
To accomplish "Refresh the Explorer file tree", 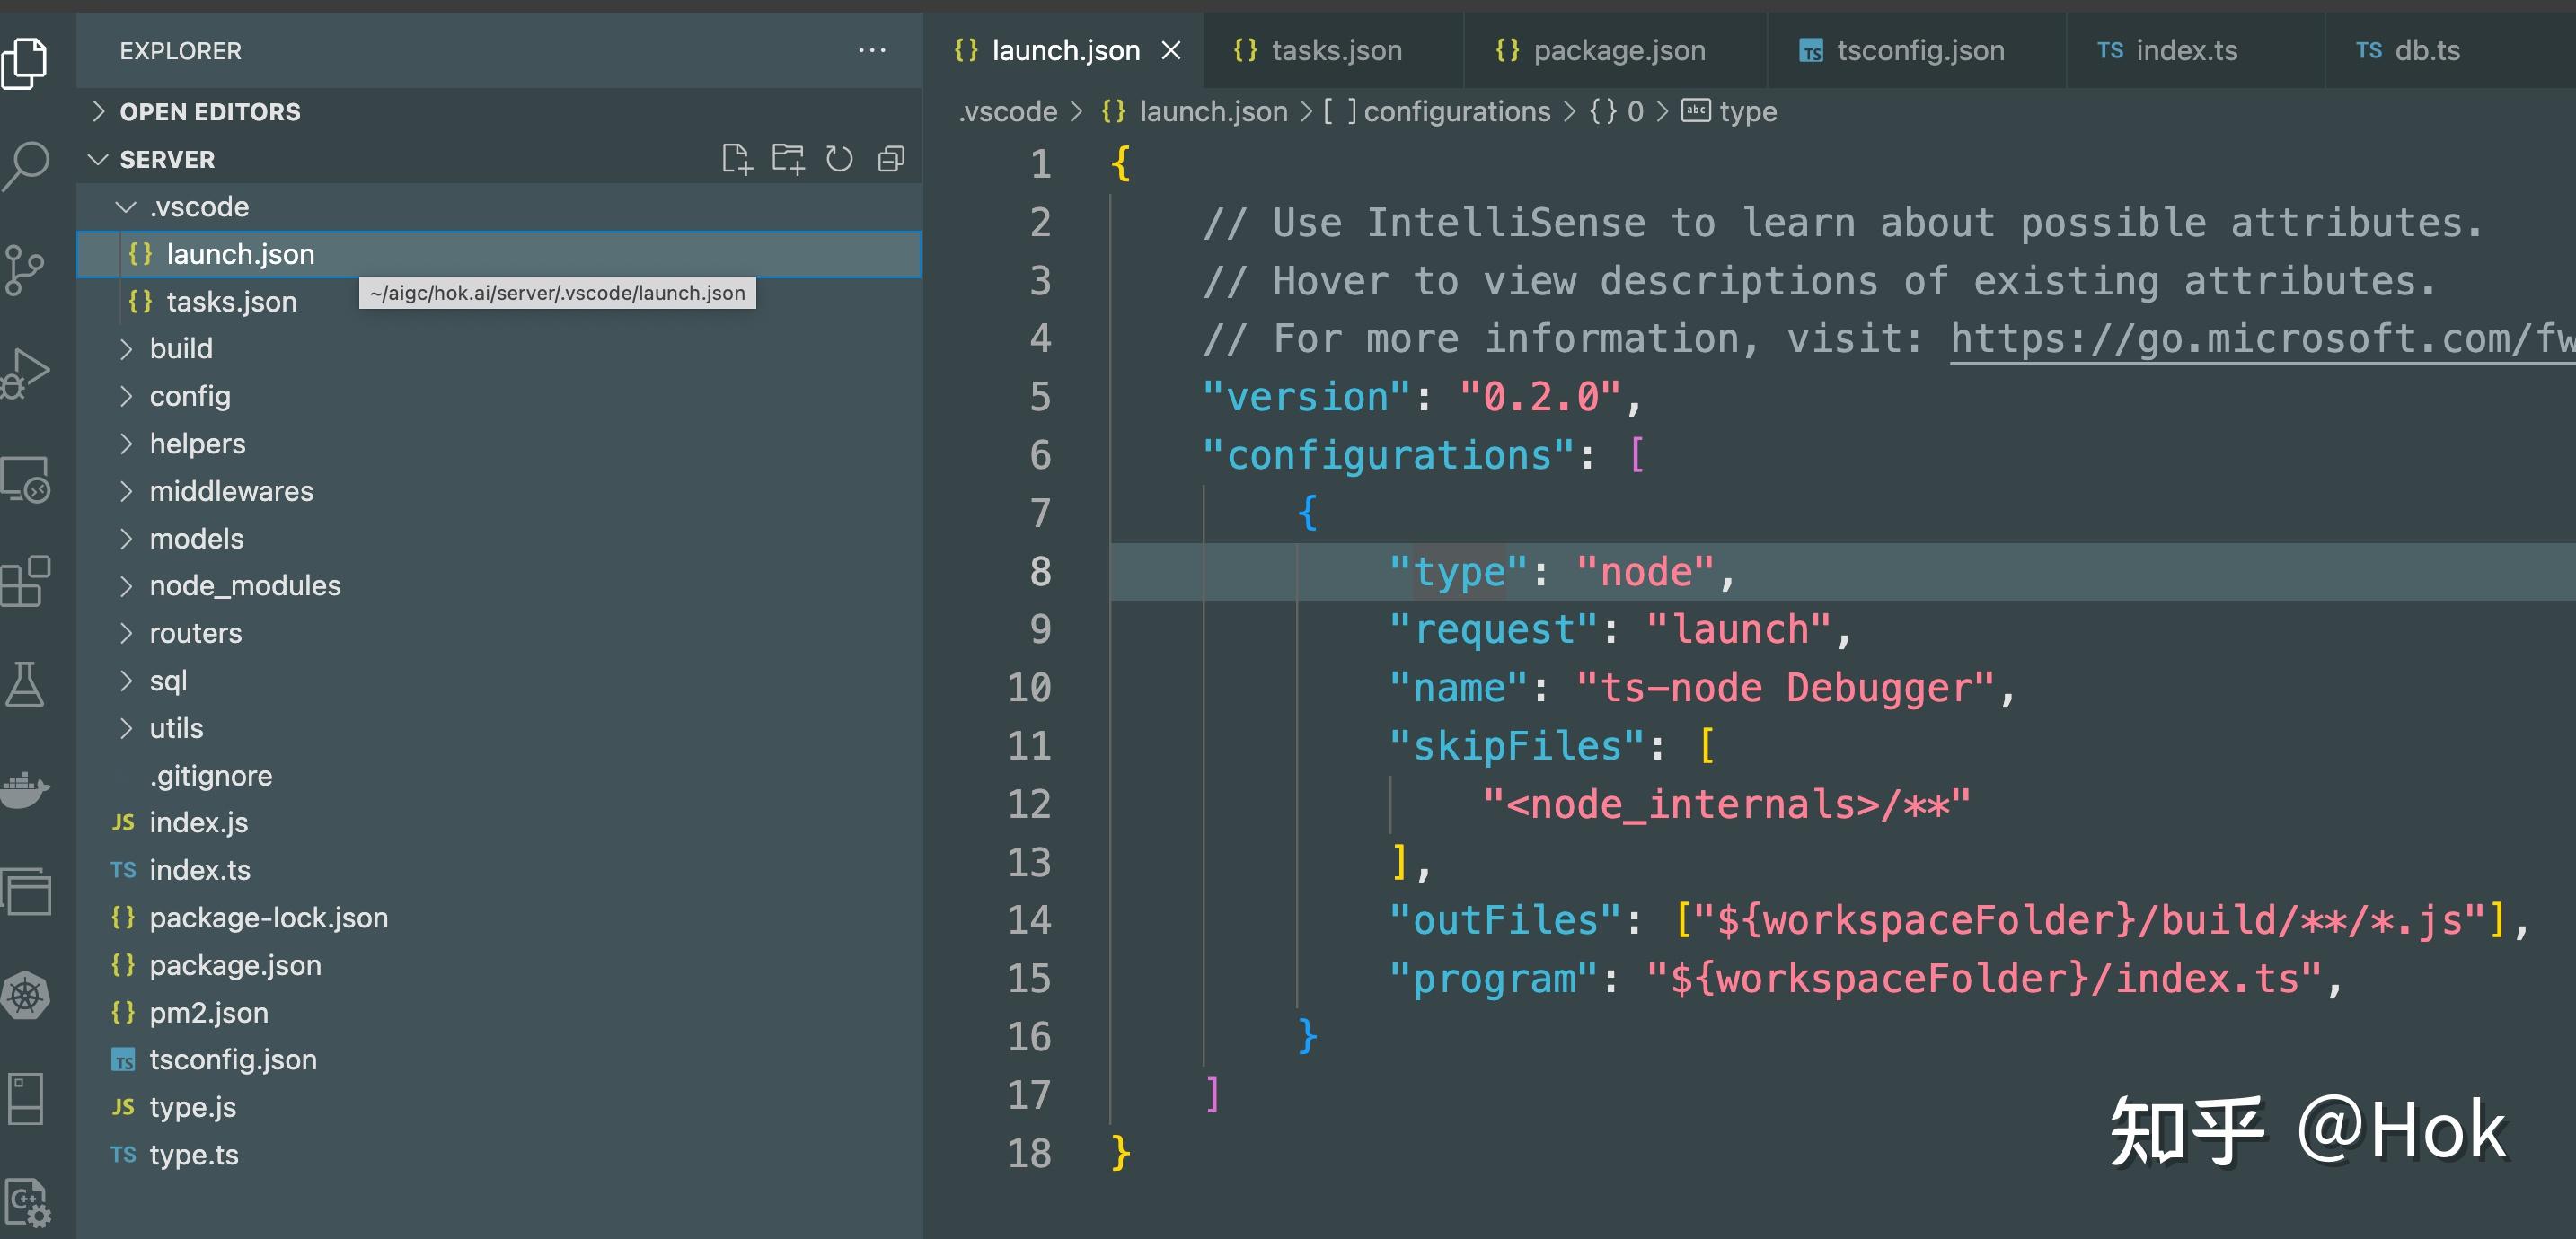I will coord(839,159).
